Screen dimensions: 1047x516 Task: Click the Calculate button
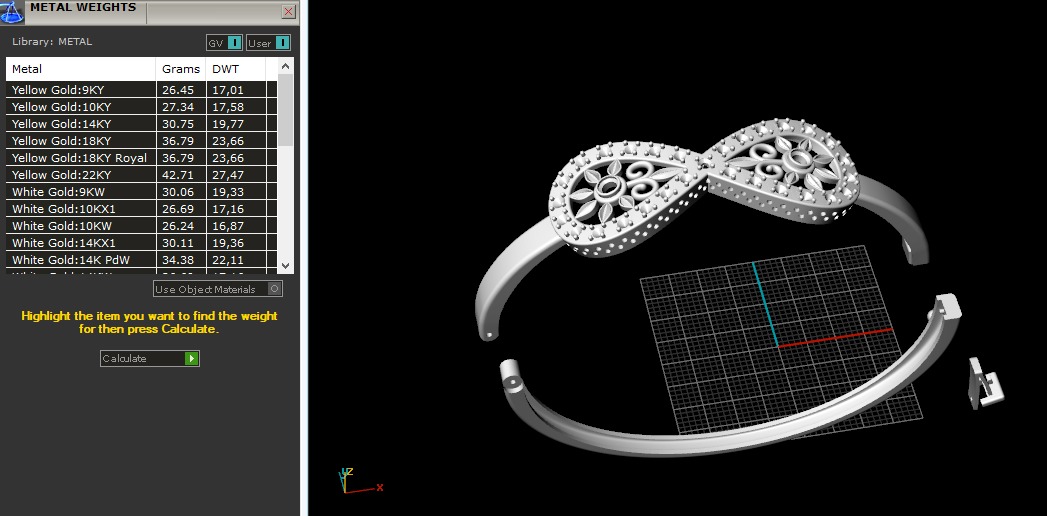point(150,358)
